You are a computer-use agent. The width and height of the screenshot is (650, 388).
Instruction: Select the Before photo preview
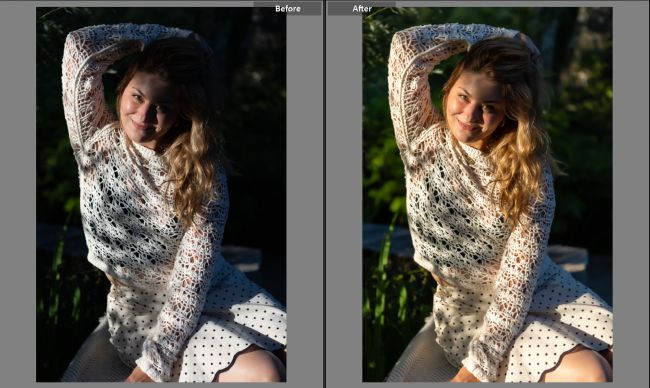coord(161,194)
